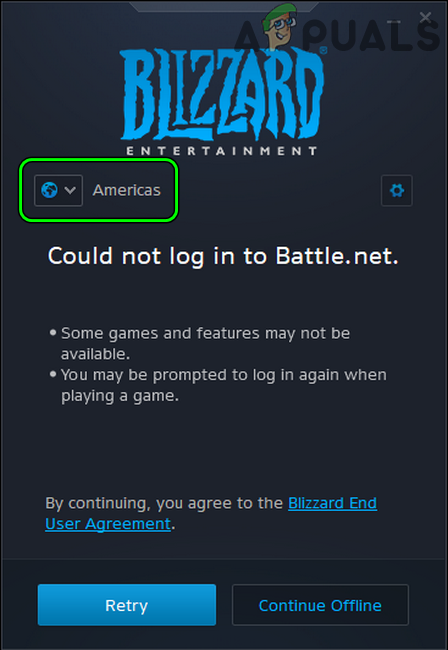Click the Some games and features bullet
The width and height of the screenshot is (448, 650).
click(199, 343)
